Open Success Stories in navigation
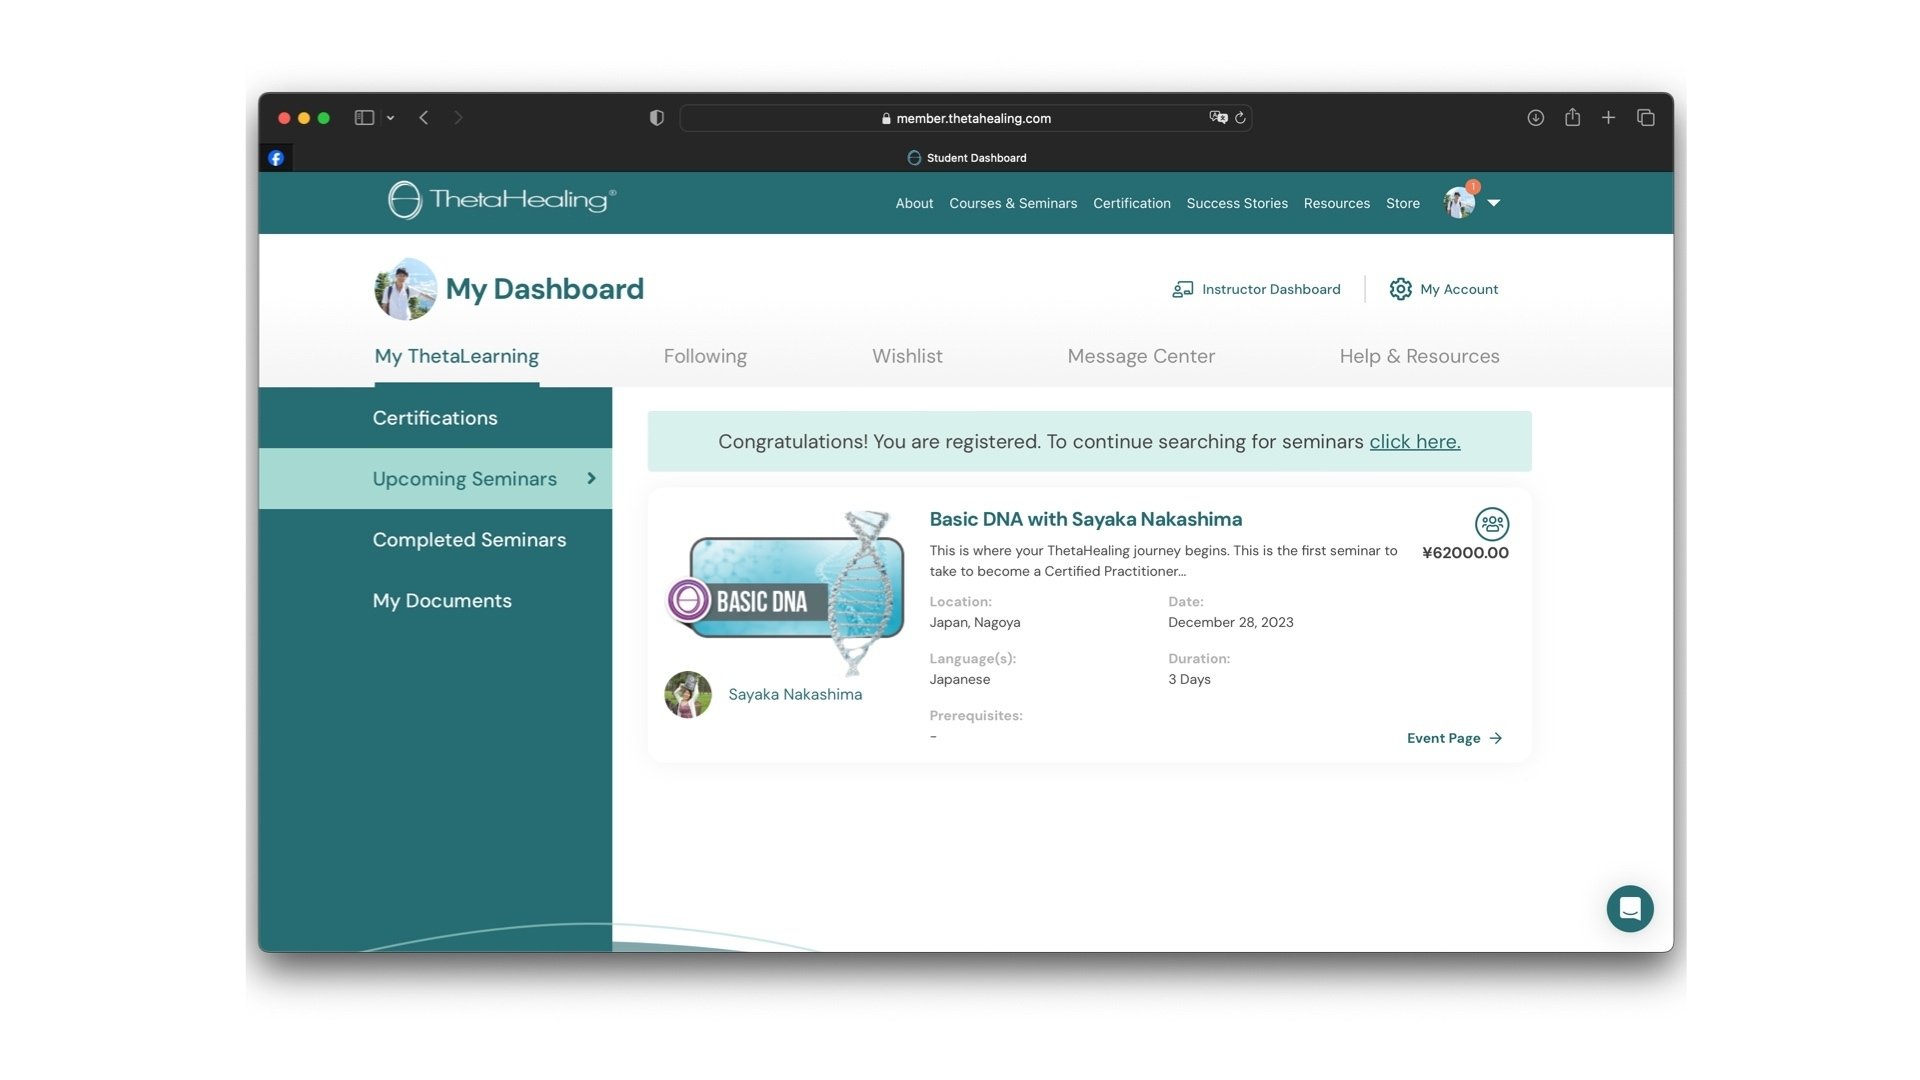 (x=1237, y=203)
